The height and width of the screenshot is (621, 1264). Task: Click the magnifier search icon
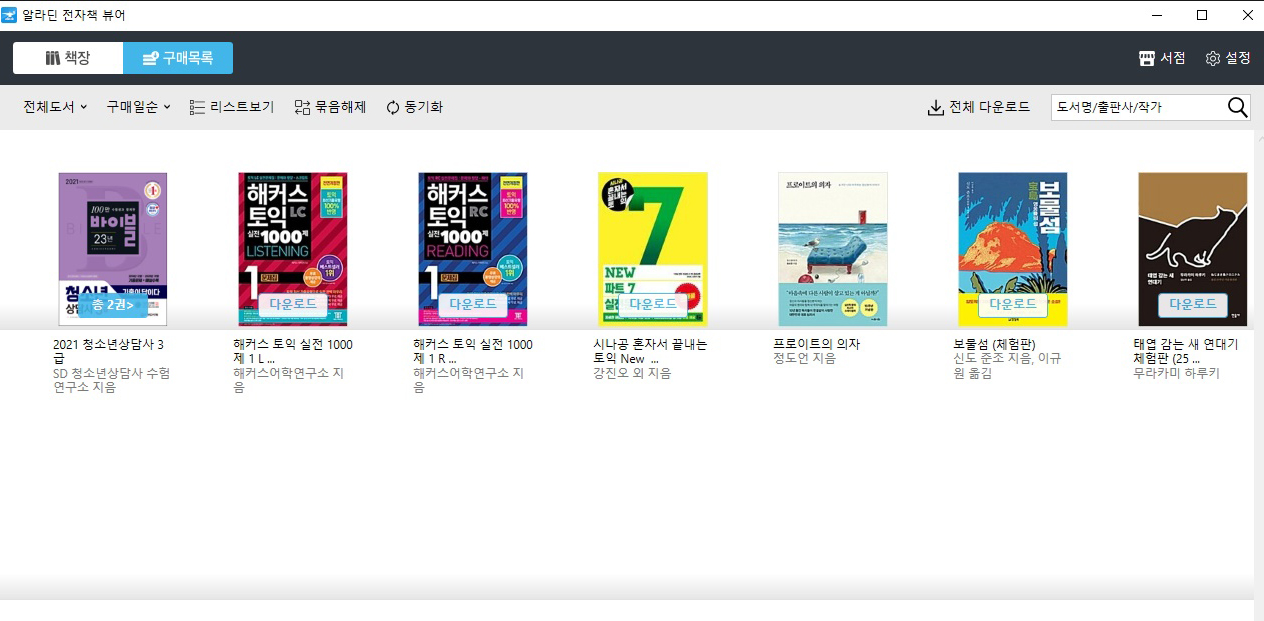(x=1238, y=107)
